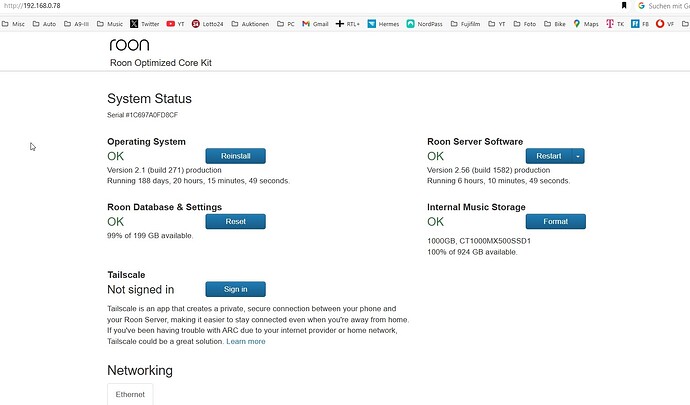690x405 pixels.
Task: Follow the Tailscale Learn more link
Action: [x=245, y=341]
